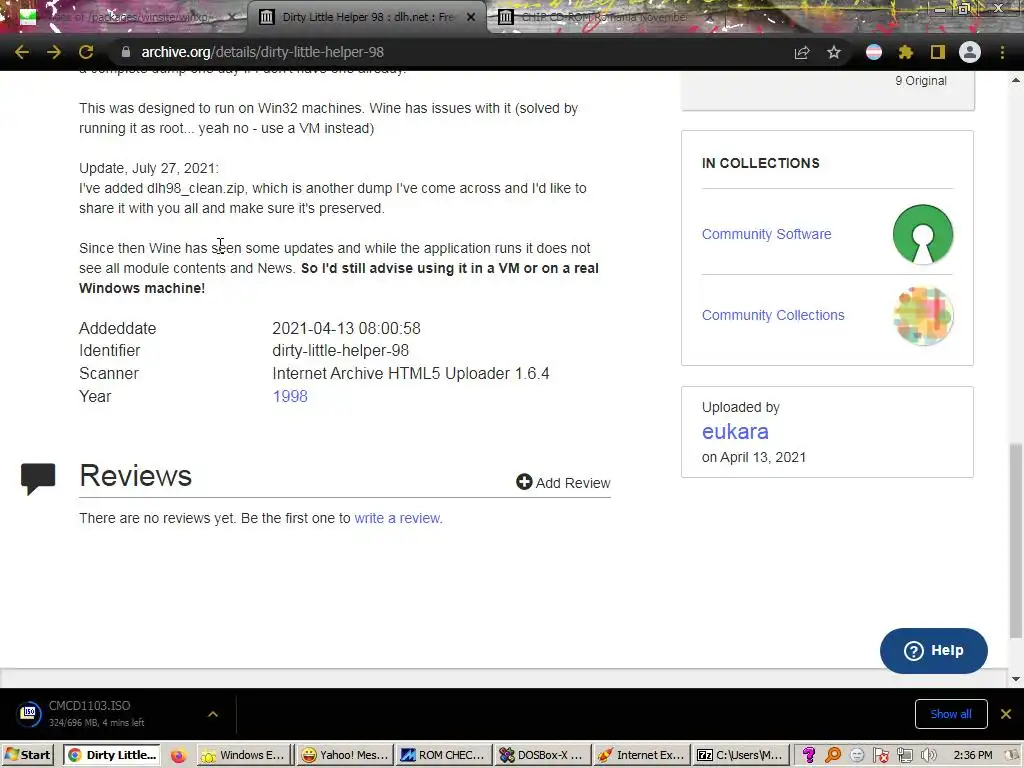Viewport: 1024px width, 768px height.
Task: Switch to the 7-Zip C:\Users taskbar window
Action: (x=741, y=755)
